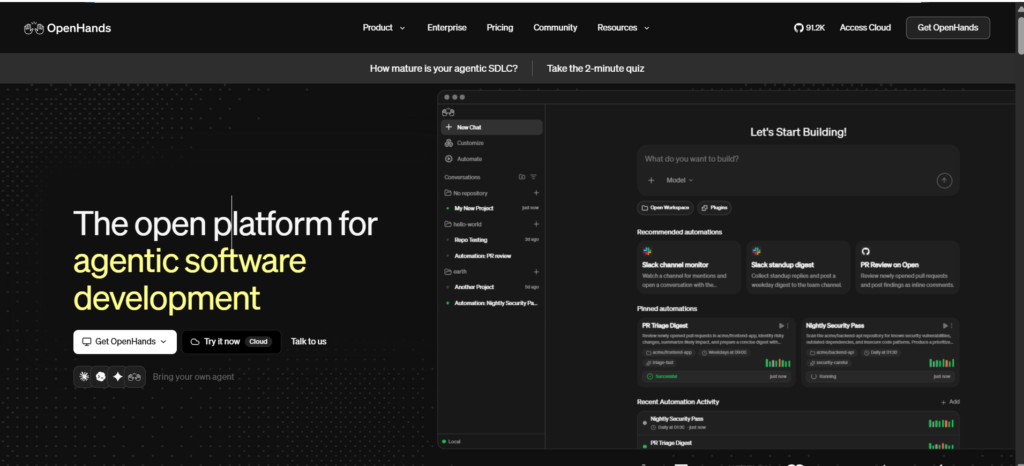Select the Another Project conversation

click(x=492, y=287)
